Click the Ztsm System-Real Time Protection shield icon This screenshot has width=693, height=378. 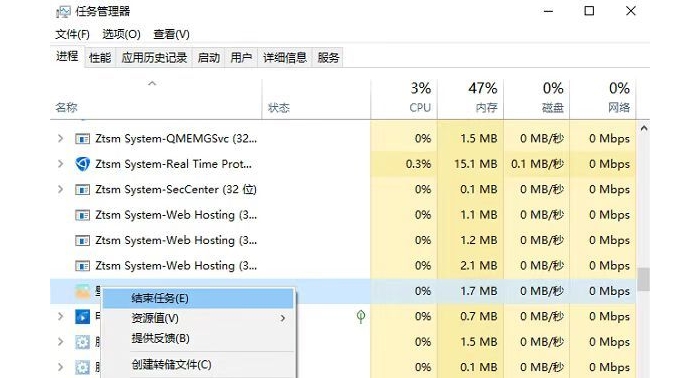(x=82, y=164)
